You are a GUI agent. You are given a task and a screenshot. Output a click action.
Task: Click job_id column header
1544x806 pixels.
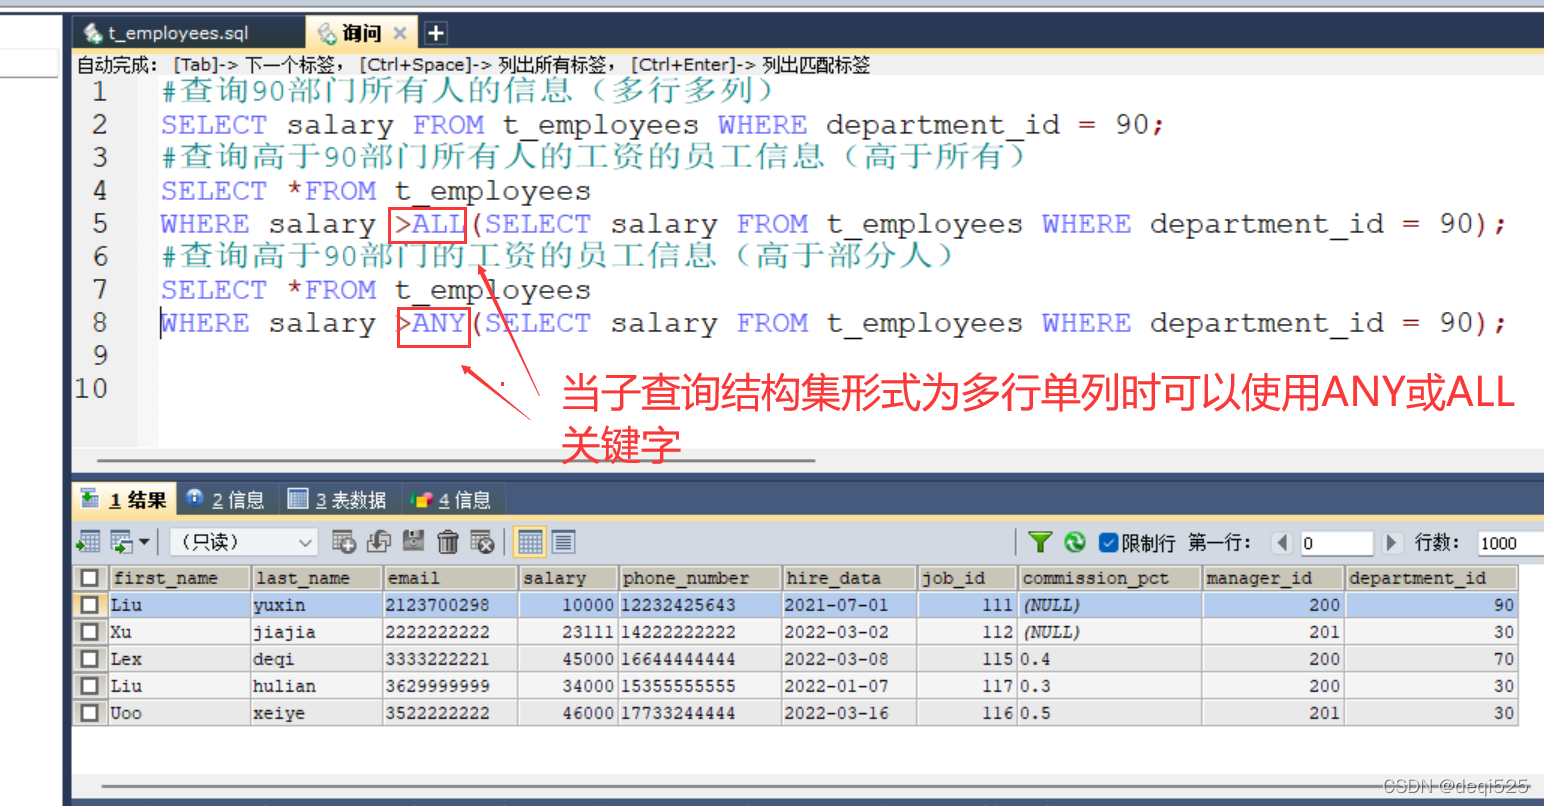pyautogui.click(x=968, y=578)
